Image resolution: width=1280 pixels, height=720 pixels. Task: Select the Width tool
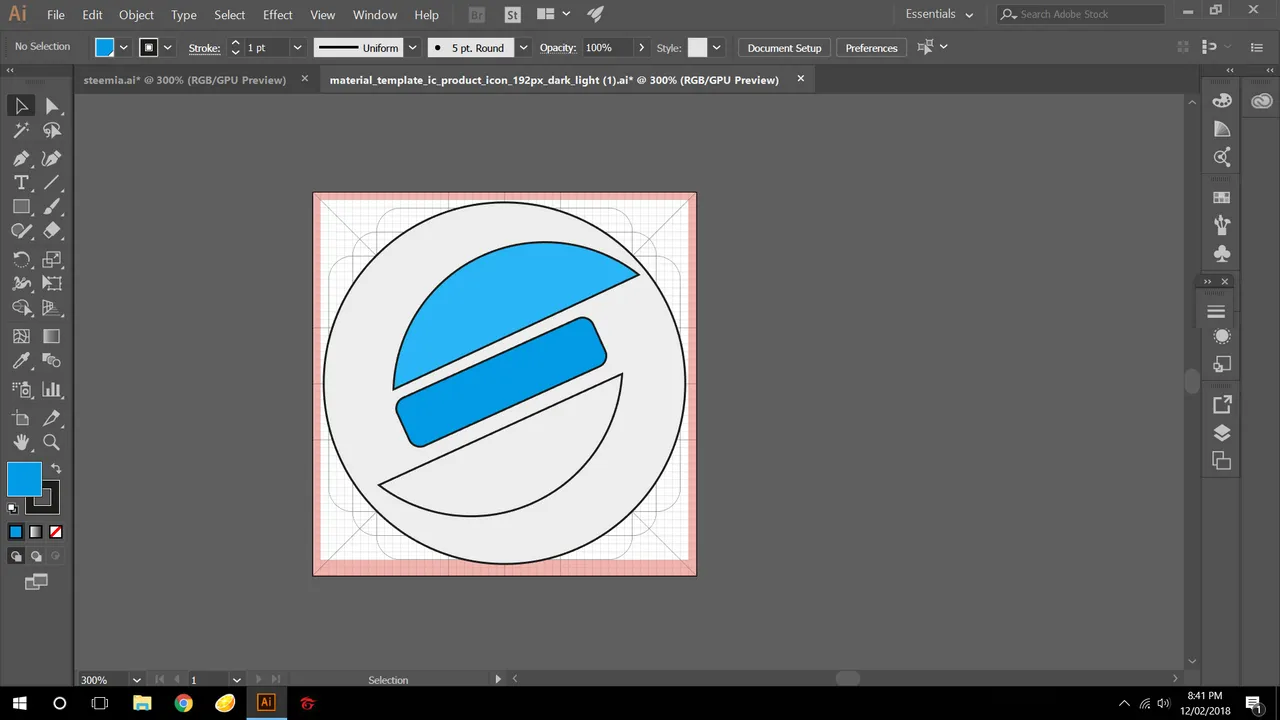click(x=21, y=283)
